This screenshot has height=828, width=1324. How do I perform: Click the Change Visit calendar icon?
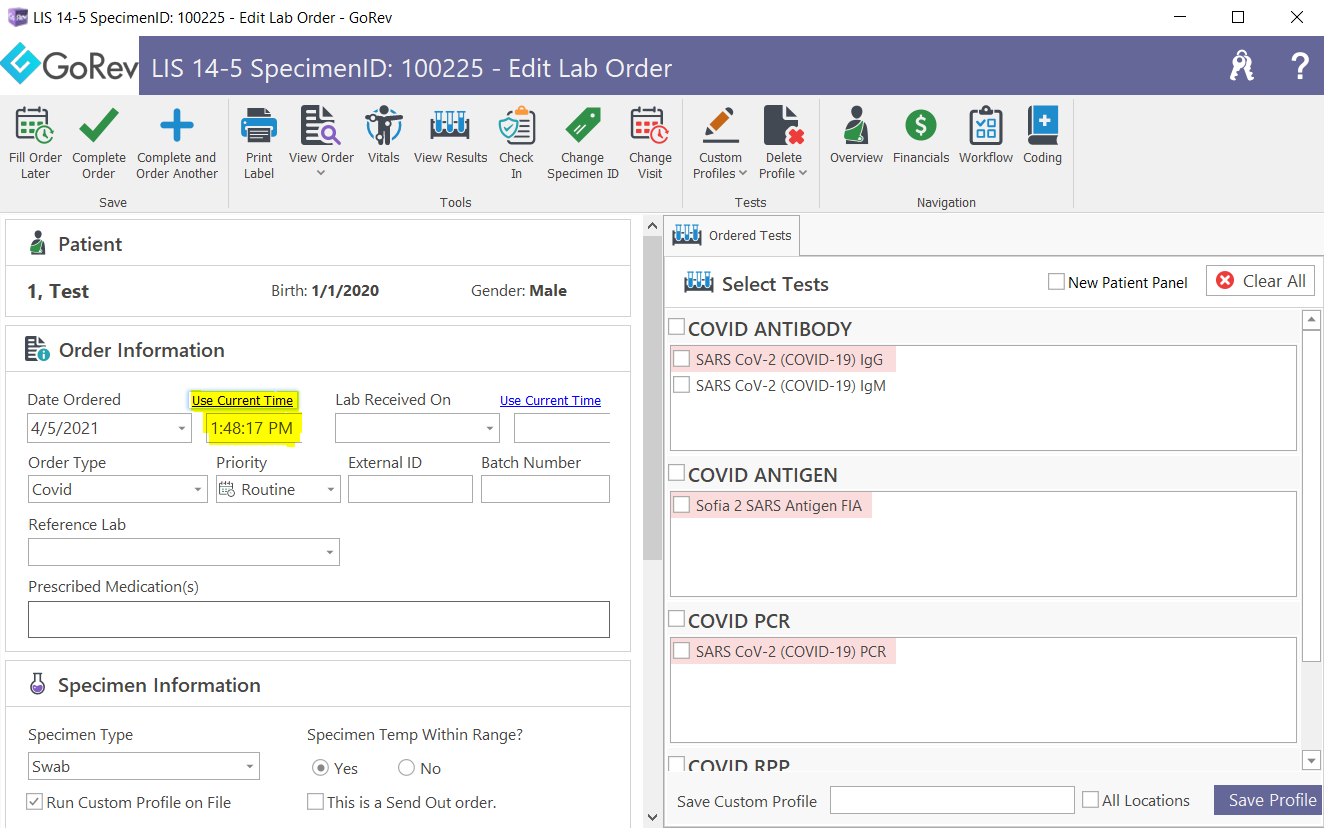pyautogui.click(x=650, y=126)
